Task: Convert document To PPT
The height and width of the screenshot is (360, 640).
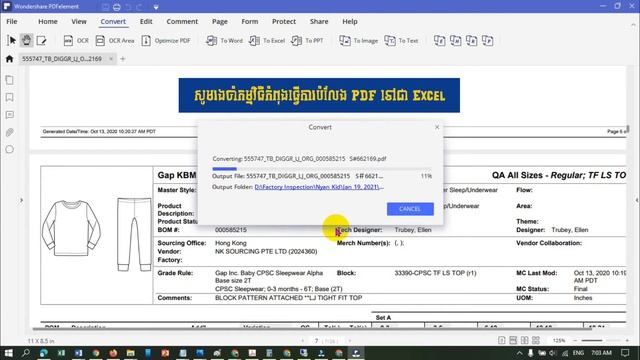Action: pos(307,40)
